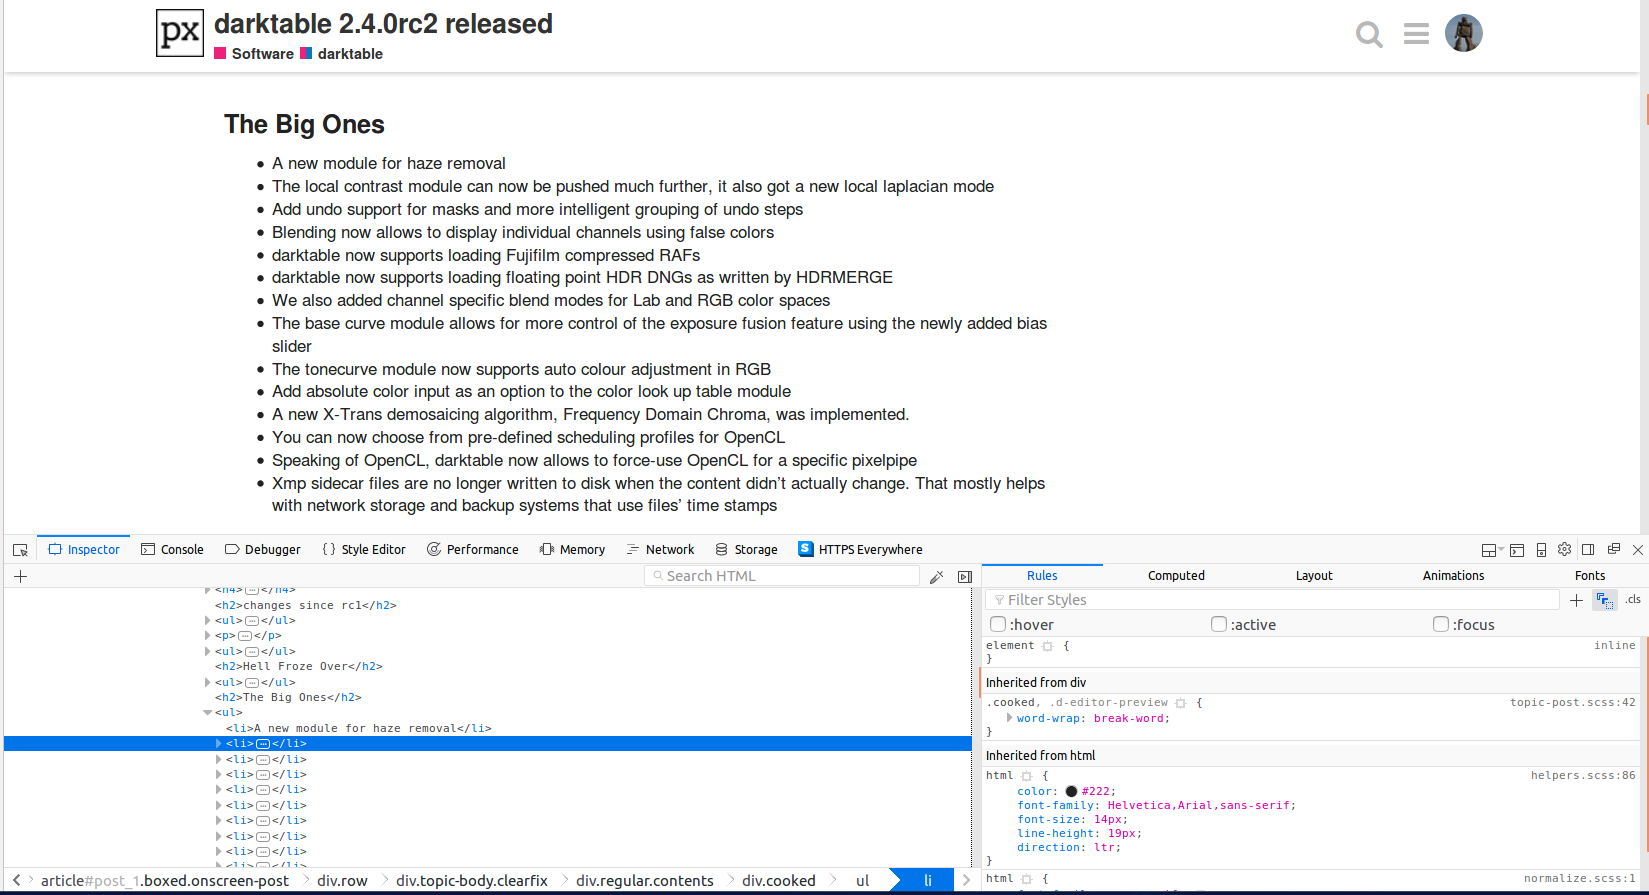Image resolution: width=1649 pixels, height=895 pixels.
Task: Toggle the inspector sidebar pane button
Action: coord(965,577)
